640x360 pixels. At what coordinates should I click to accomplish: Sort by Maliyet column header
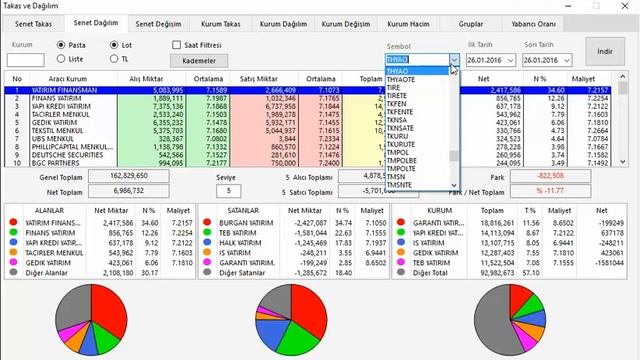pos(583,79)
